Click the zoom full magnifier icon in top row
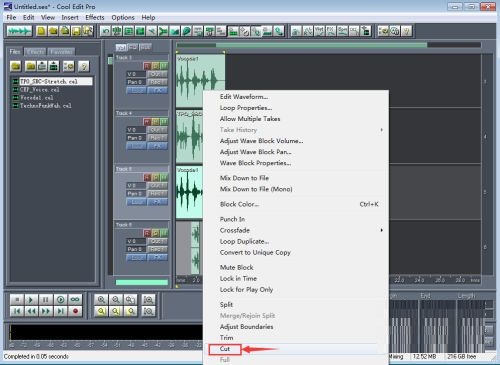Image resolution: width=500 pixels, height=365 pixels. [x=130, y=300]
